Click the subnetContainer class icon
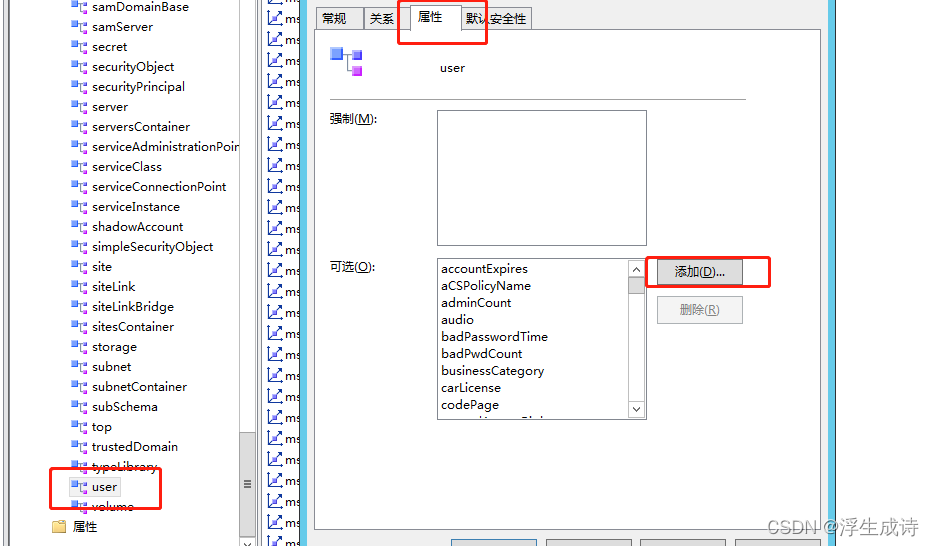Screen dimensions: 934x546 (79, 386)
